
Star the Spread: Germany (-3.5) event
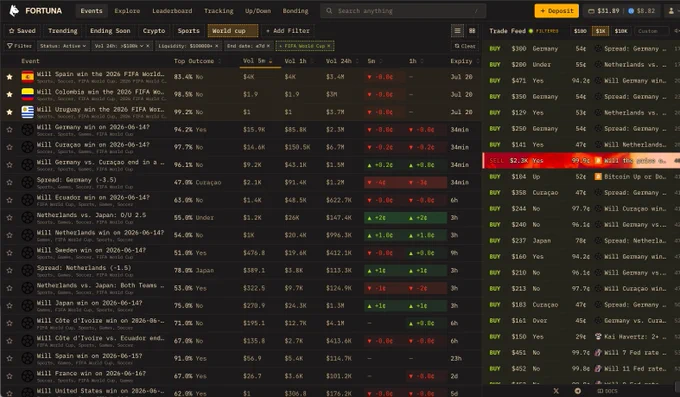point(10,182)
